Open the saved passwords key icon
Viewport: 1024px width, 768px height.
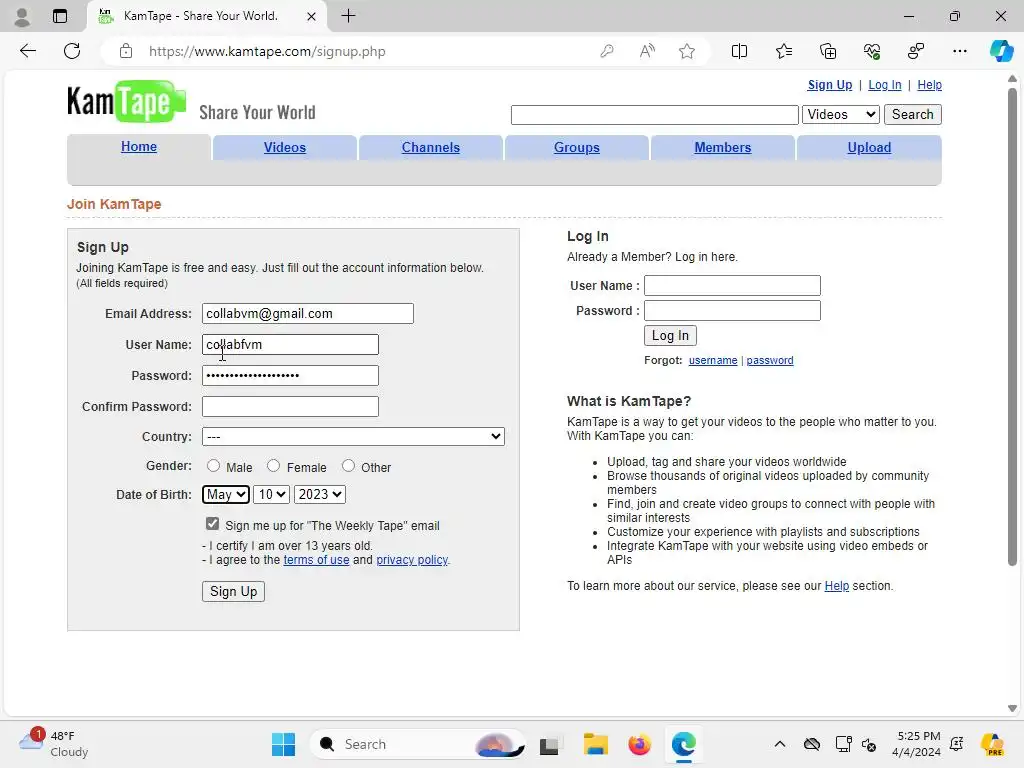coord(607,51)
